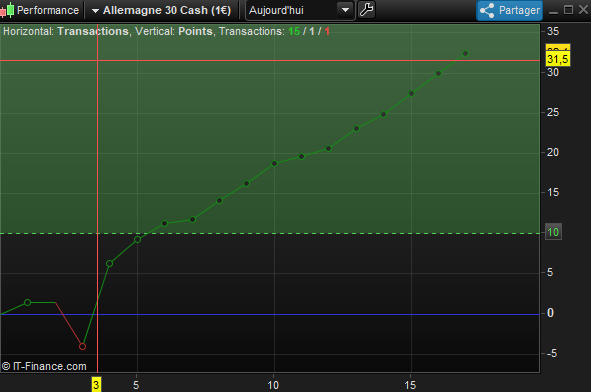Viewport: 591px width, 392px height.
Task: Click the IT-Finance.com copyright text
Action: tap(44, 366)
